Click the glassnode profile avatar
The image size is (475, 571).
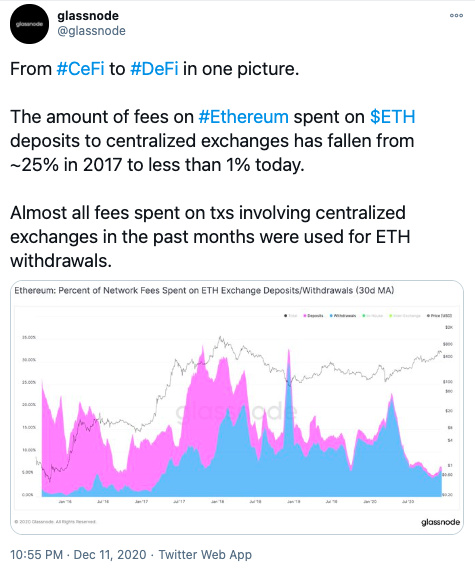[29, 24]
